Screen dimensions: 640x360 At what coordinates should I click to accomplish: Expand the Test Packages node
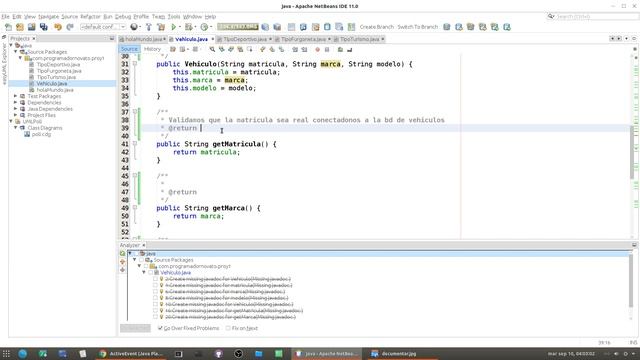pyautogui.click(x=16, y=96)
